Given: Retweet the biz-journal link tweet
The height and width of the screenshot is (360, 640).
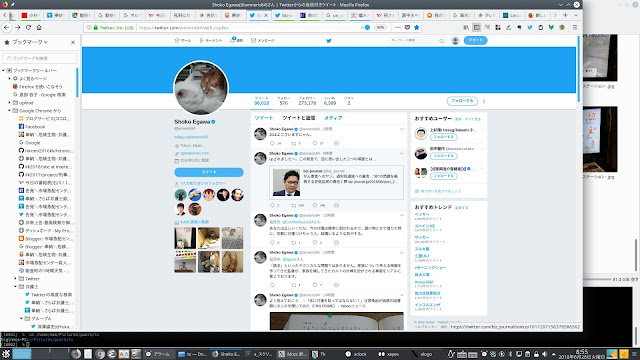Looking at the screenshot, I should click(x=293, y=205).
